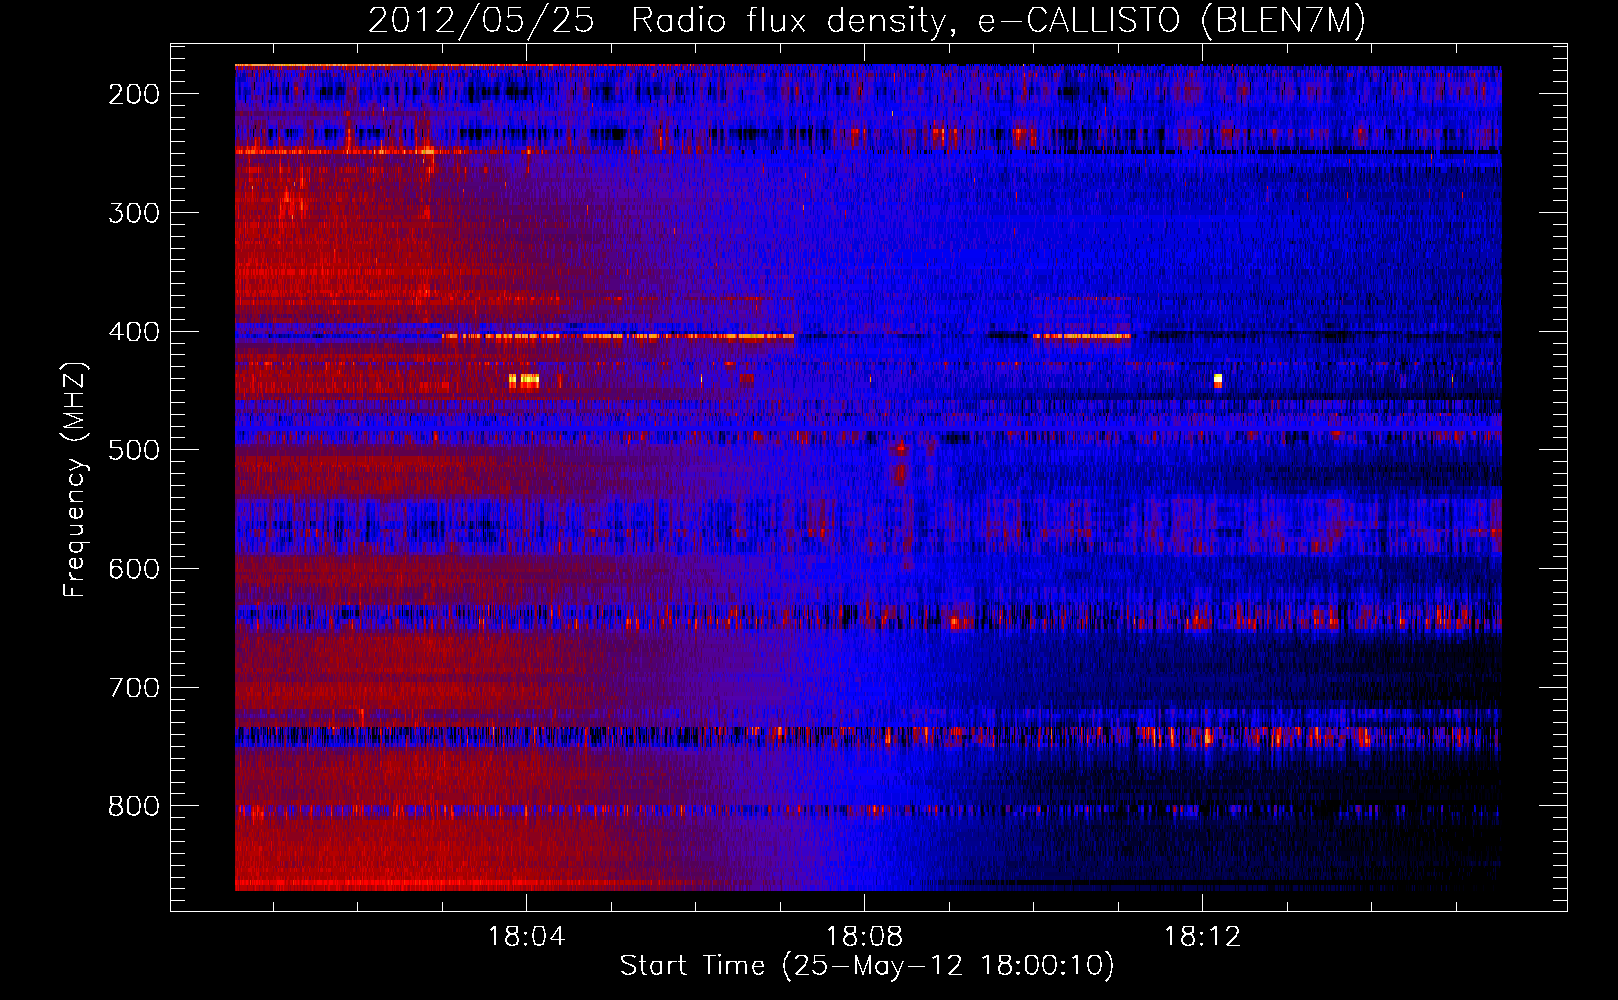This screenshot has height=1000, width=1618.
Task: Click the yellow burst cluster near 18:04
Action: coord(524,380)
